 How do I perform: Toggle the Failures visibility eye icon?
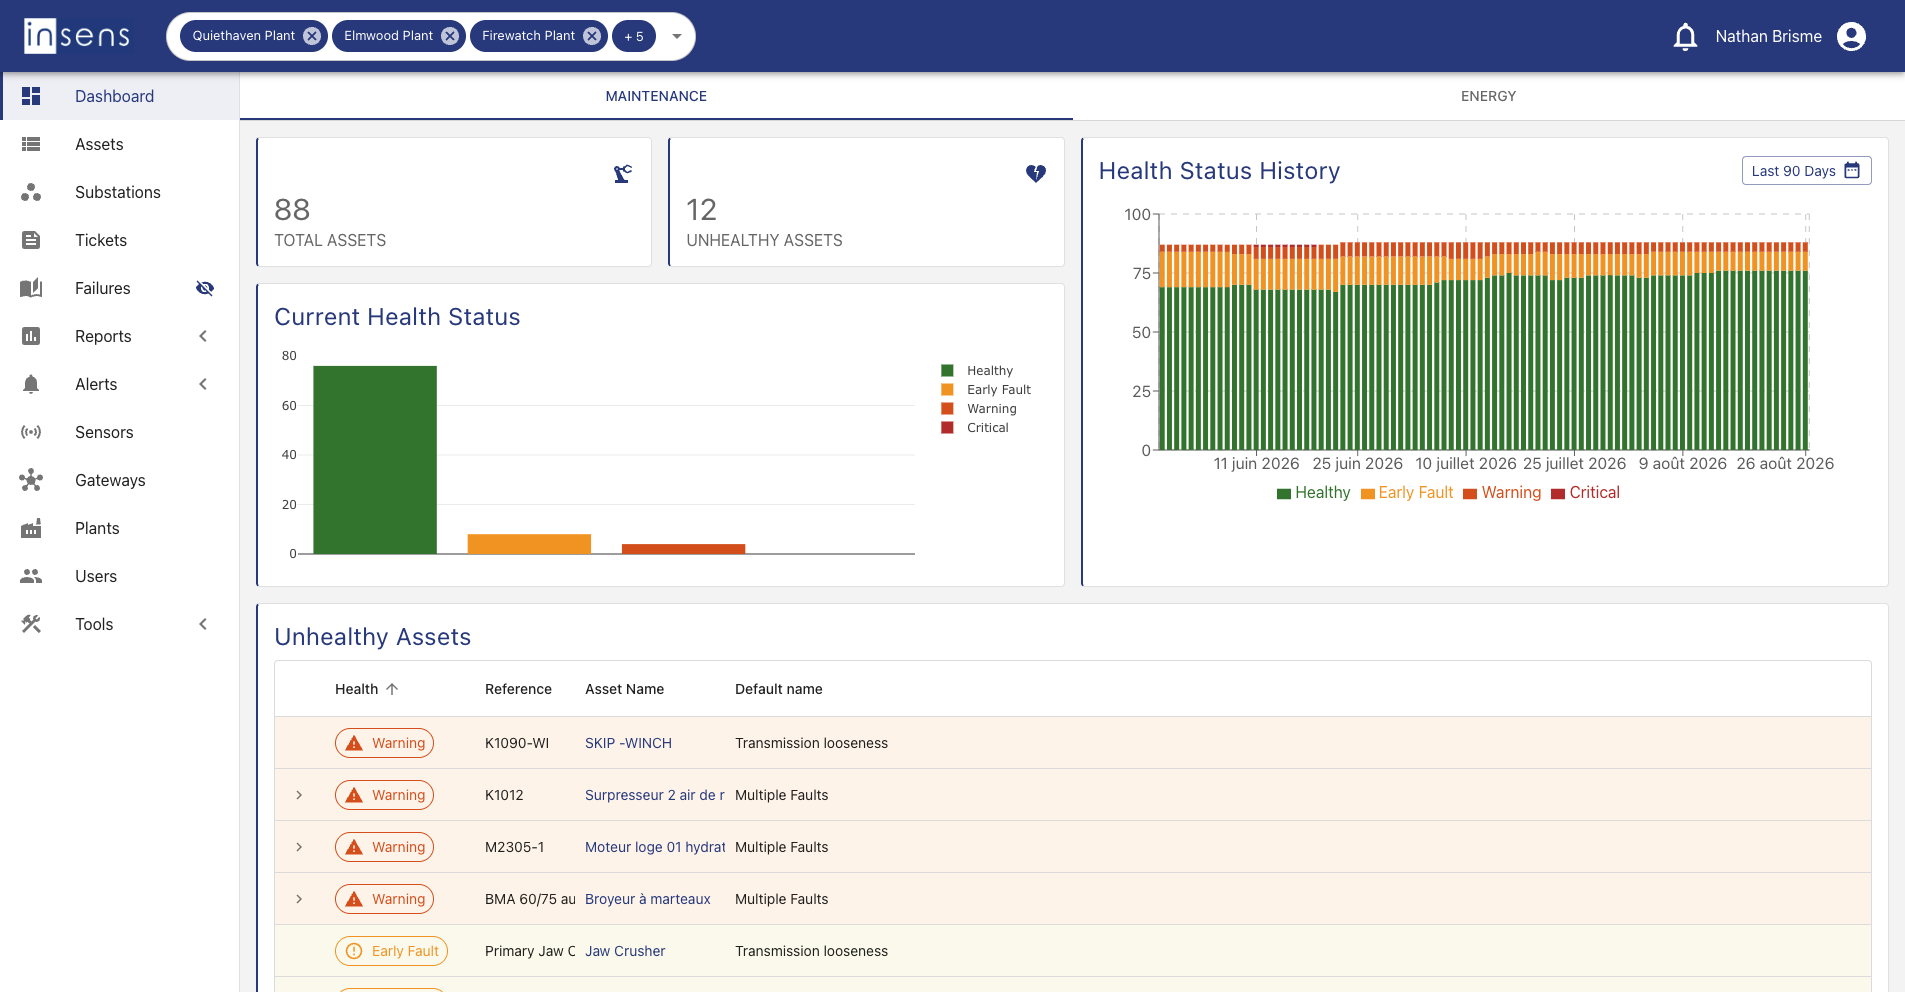205,288
